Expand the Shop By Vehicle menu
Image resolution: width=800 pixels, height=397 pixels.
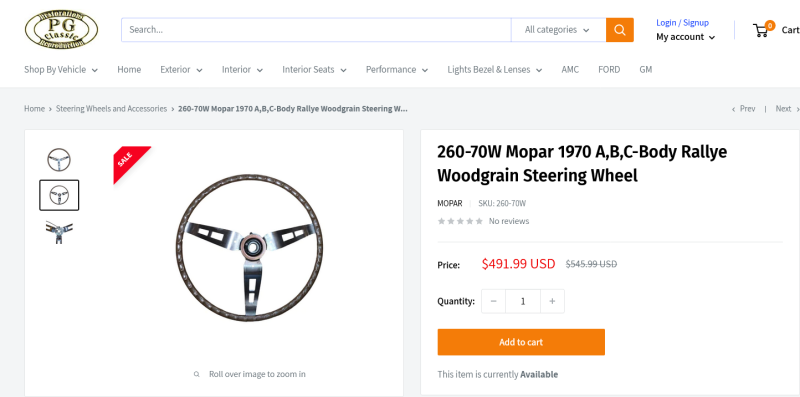pos(61,69)
